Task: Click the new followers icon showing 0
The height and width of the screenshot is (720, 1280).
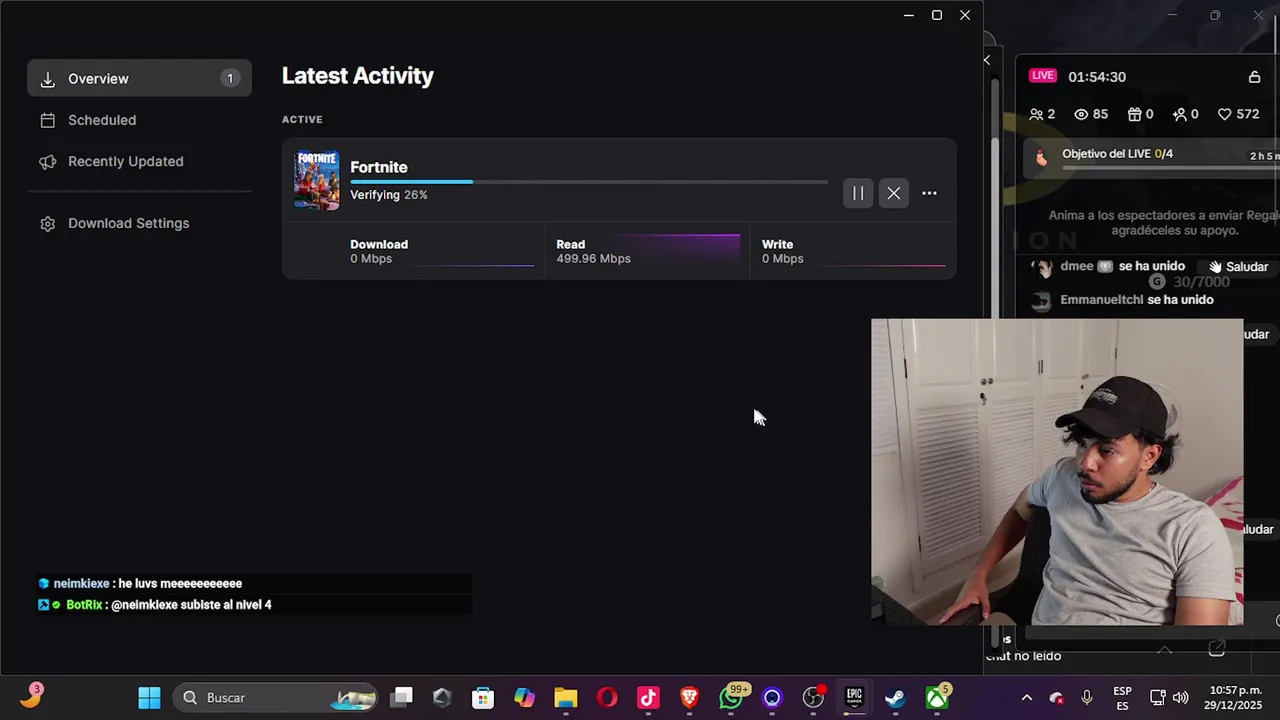Action: [x=1180, y=114]
